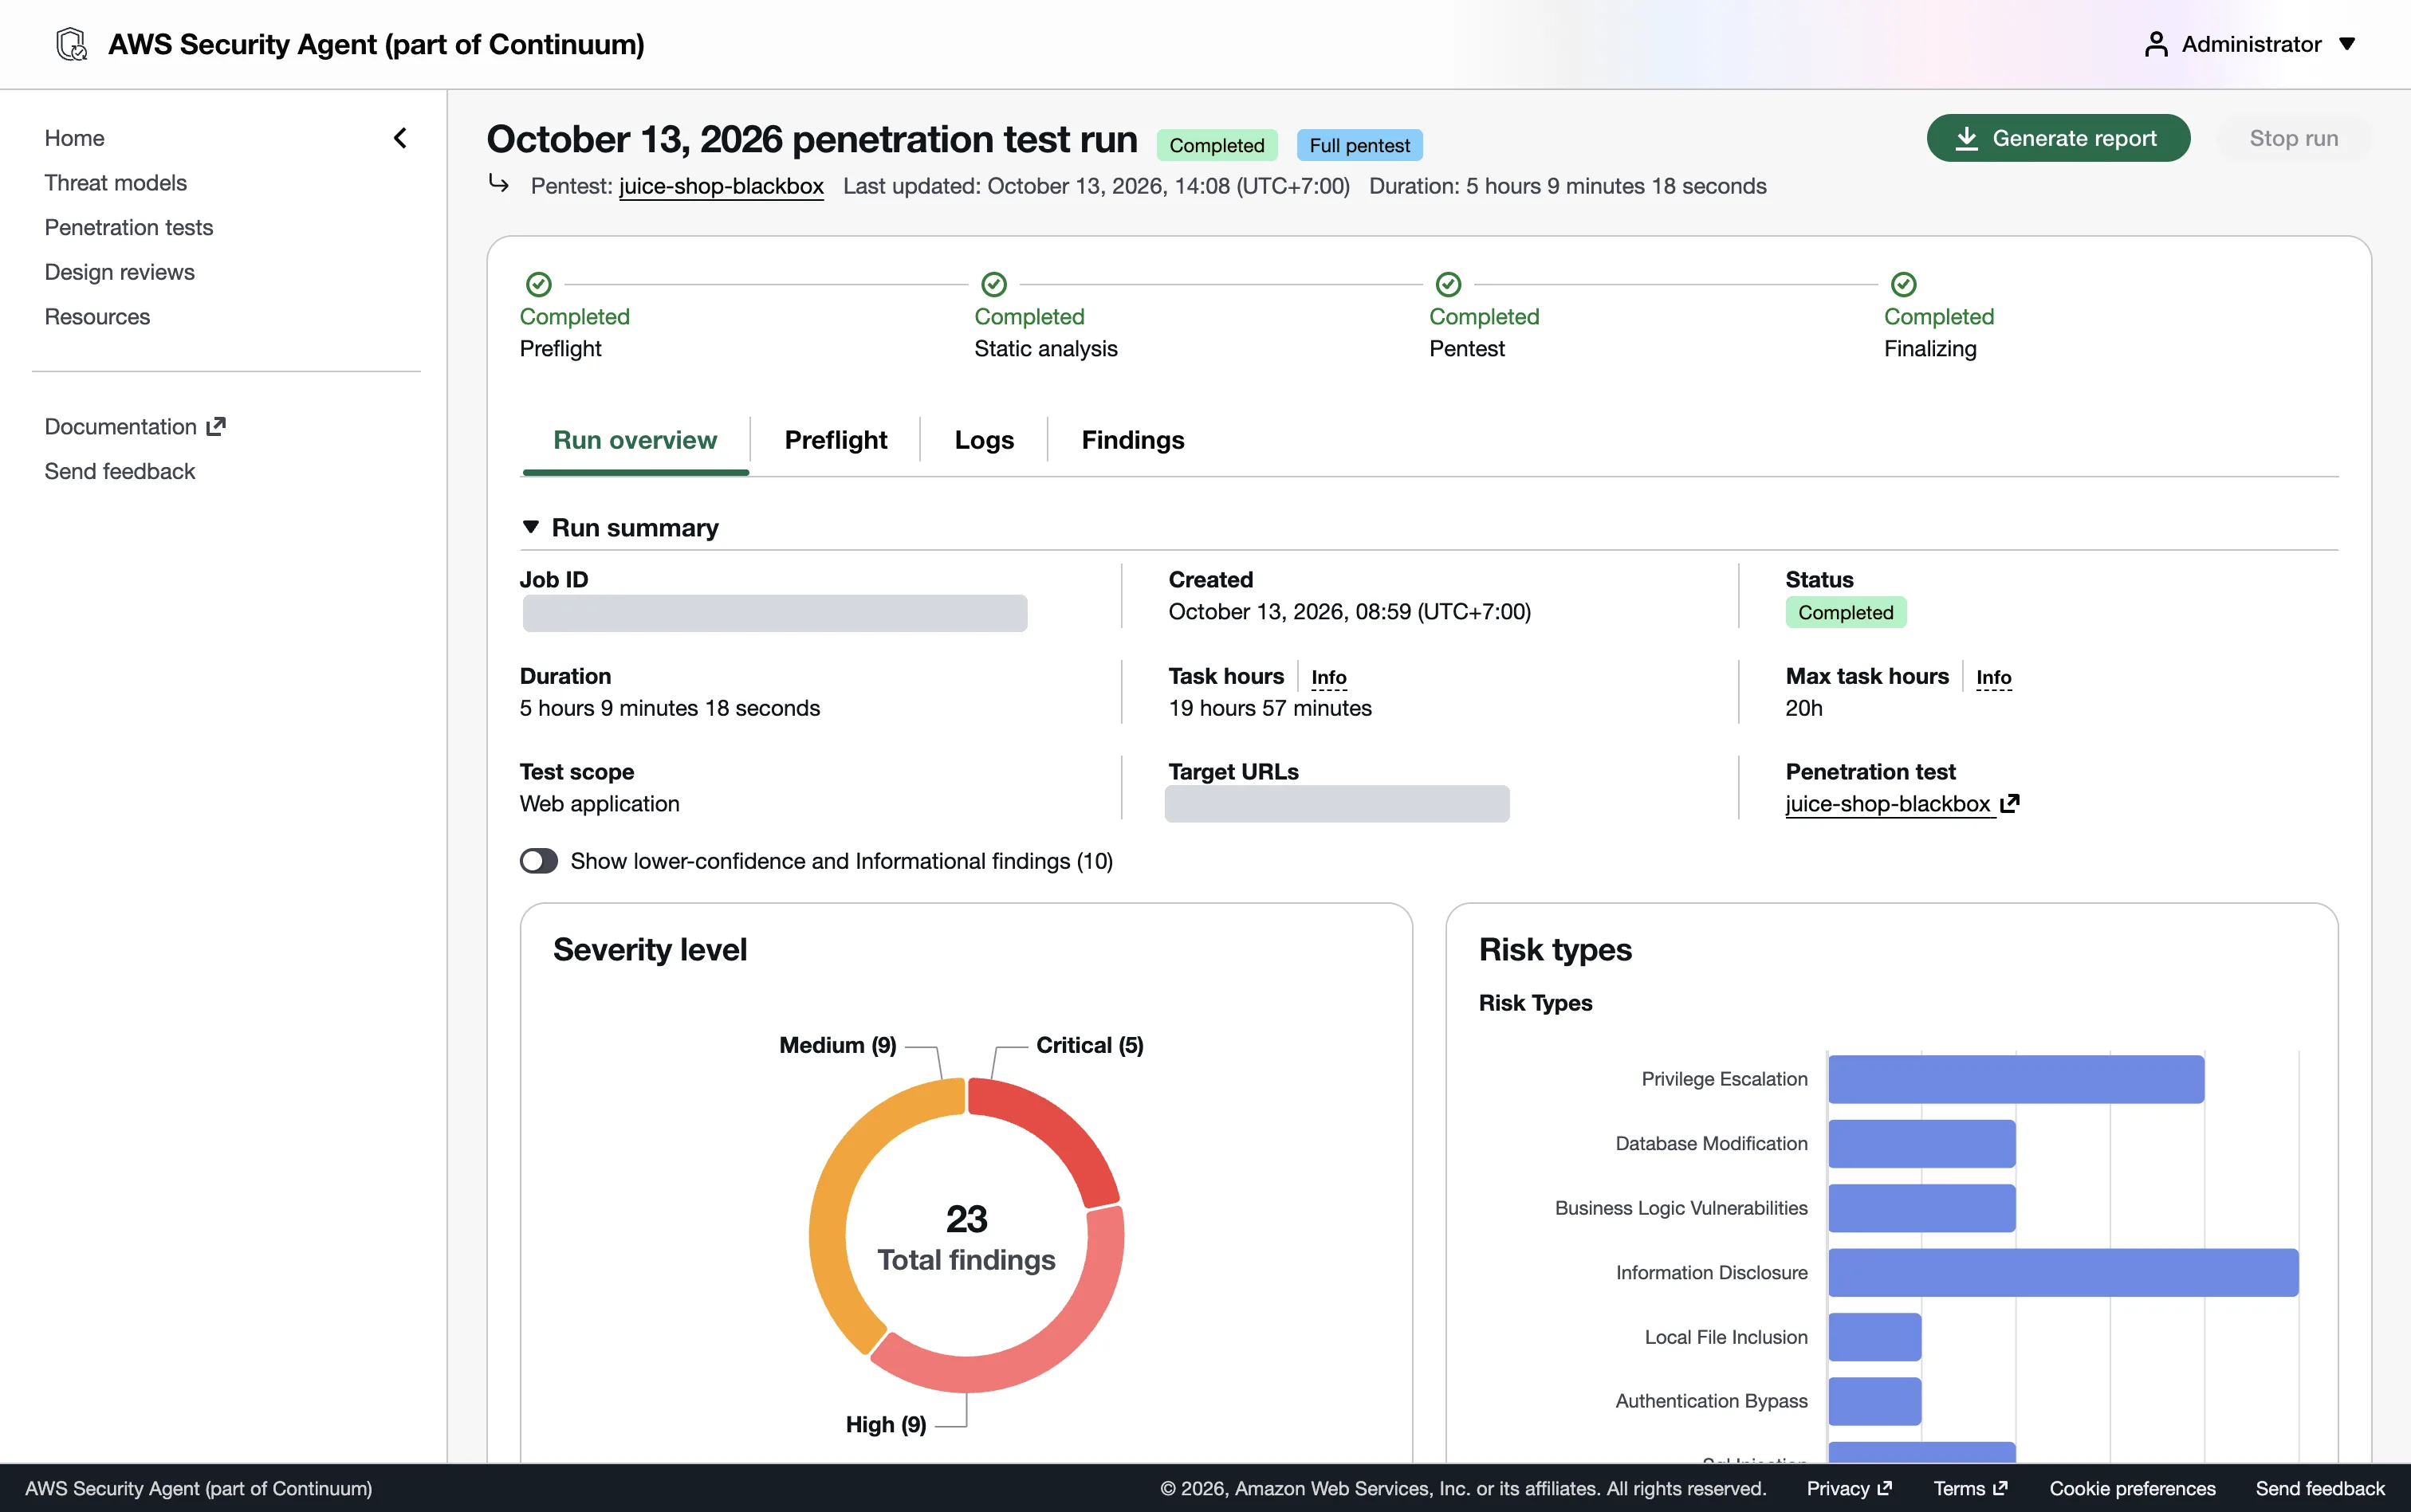Click the external link icon beside Privacy
The height and width of the screenshot is (1512, 2411).
pyautogui.click(x=1885, y=1488)
